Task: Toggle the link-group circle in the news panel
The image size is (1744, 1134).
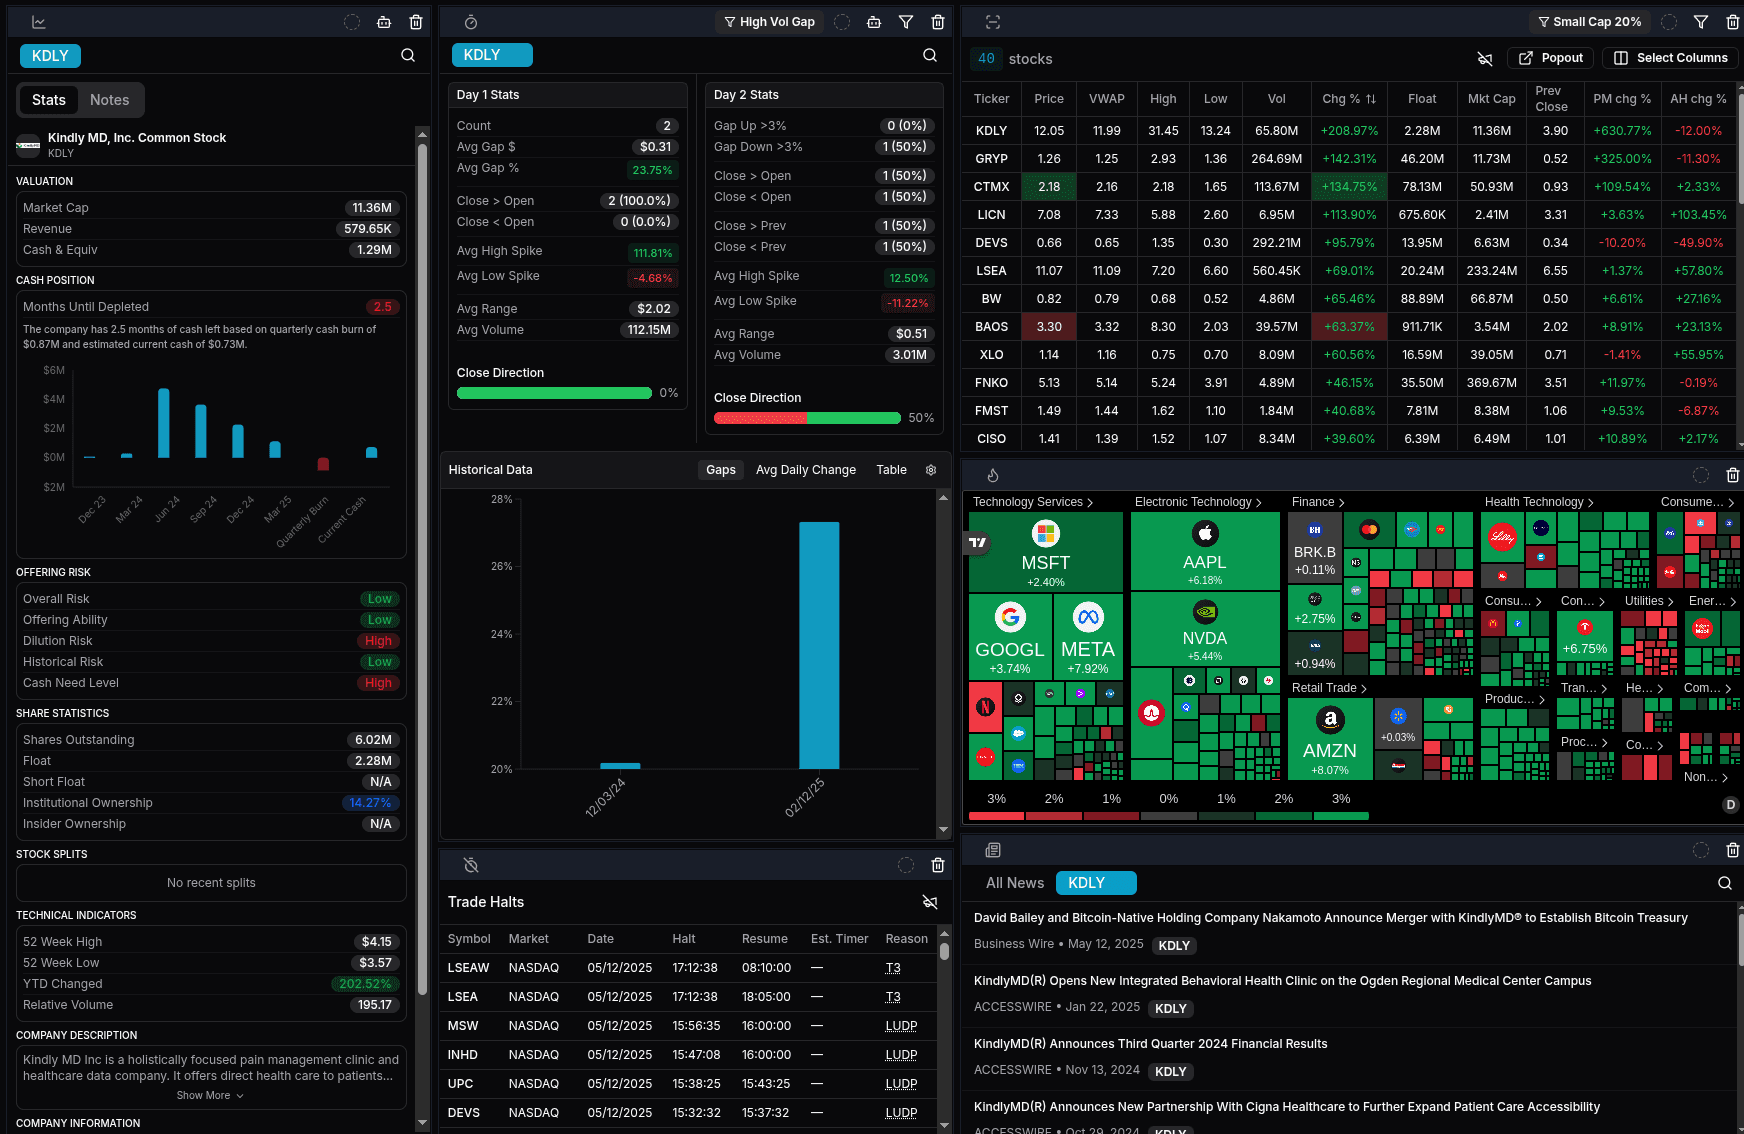Action: coord(1701,850)
